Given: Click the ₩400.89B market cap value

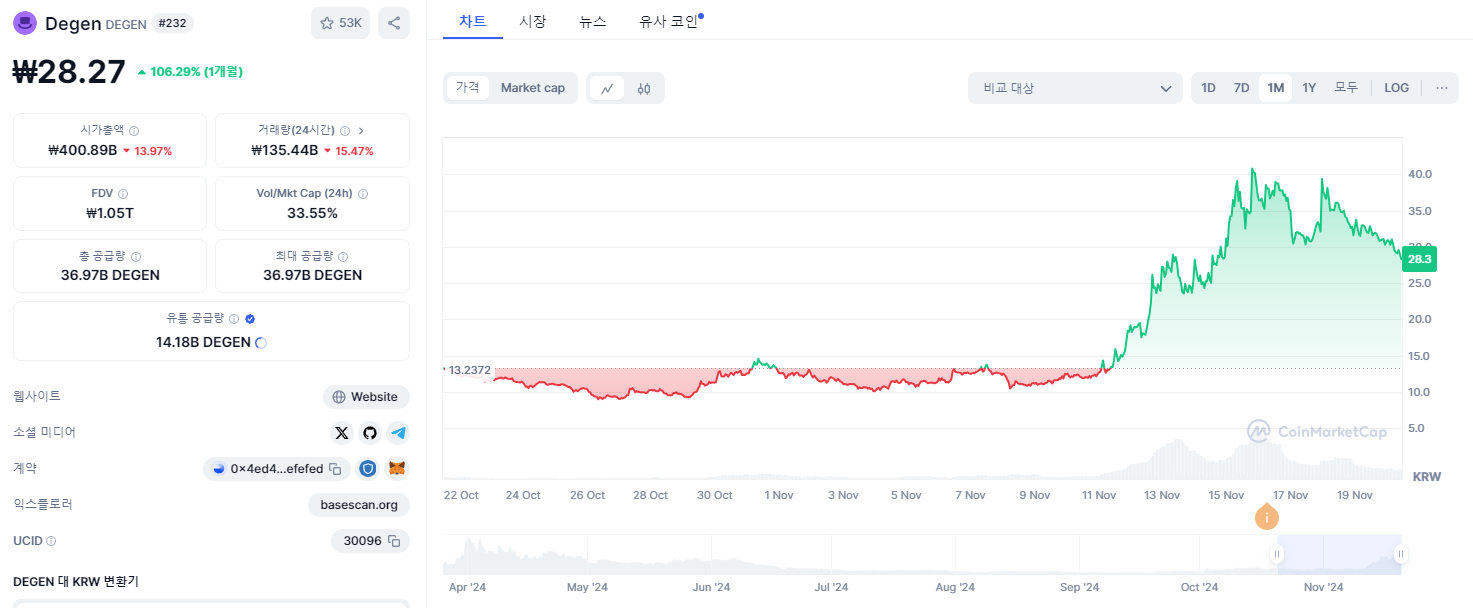Looking at the screenshot, I should click(82, 151).
